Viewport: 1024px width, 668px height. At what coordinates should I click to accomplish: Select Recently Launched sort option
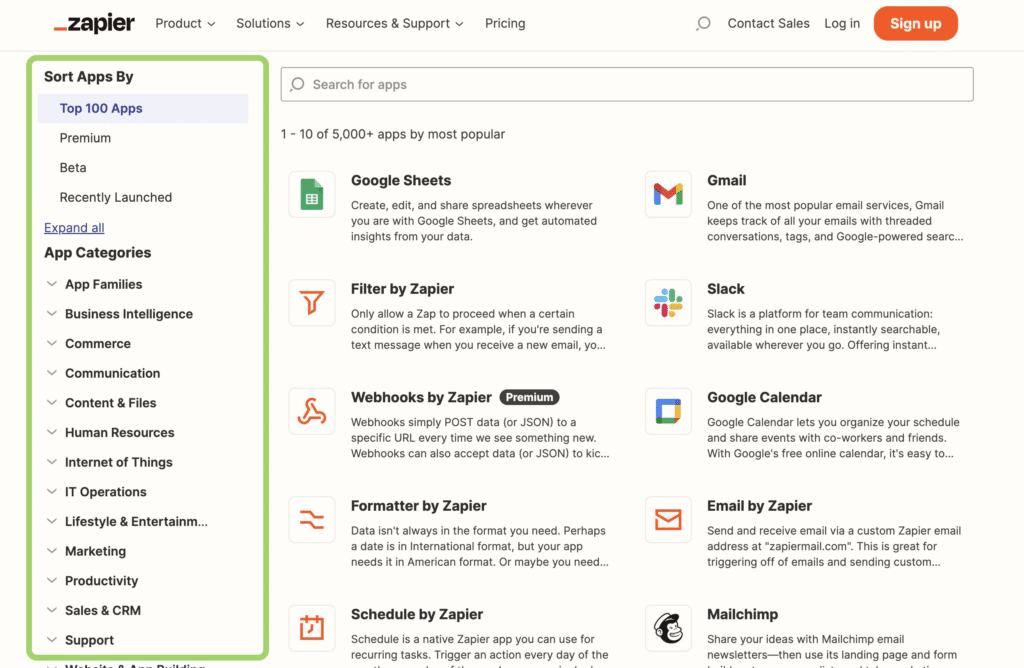click(x=116, y=197)
